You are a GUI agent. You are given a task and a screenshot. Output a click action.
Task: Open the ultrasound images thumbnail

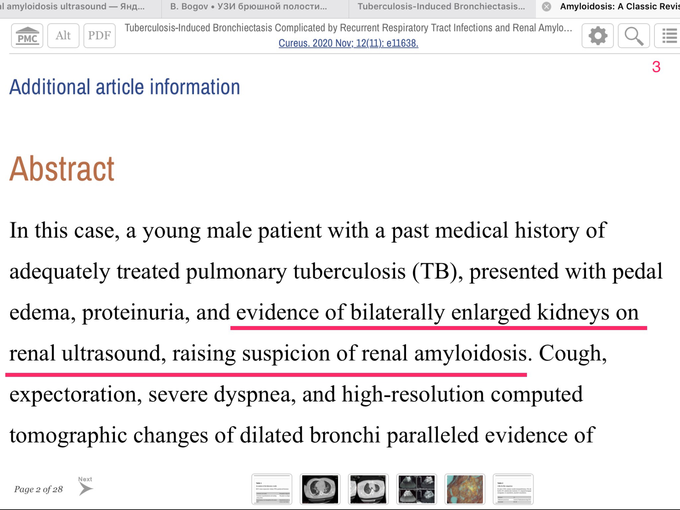click(x=416, y=489)
